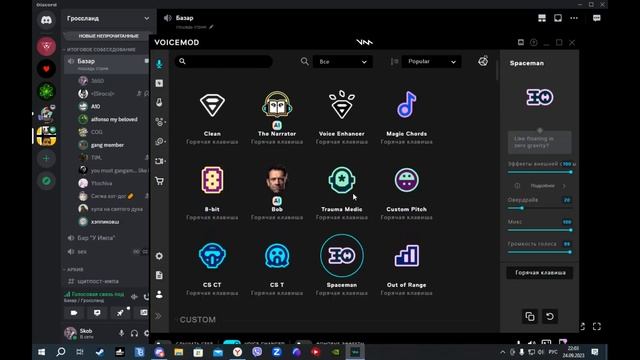Choose the Voice Enhancer voice

[342, 104]
